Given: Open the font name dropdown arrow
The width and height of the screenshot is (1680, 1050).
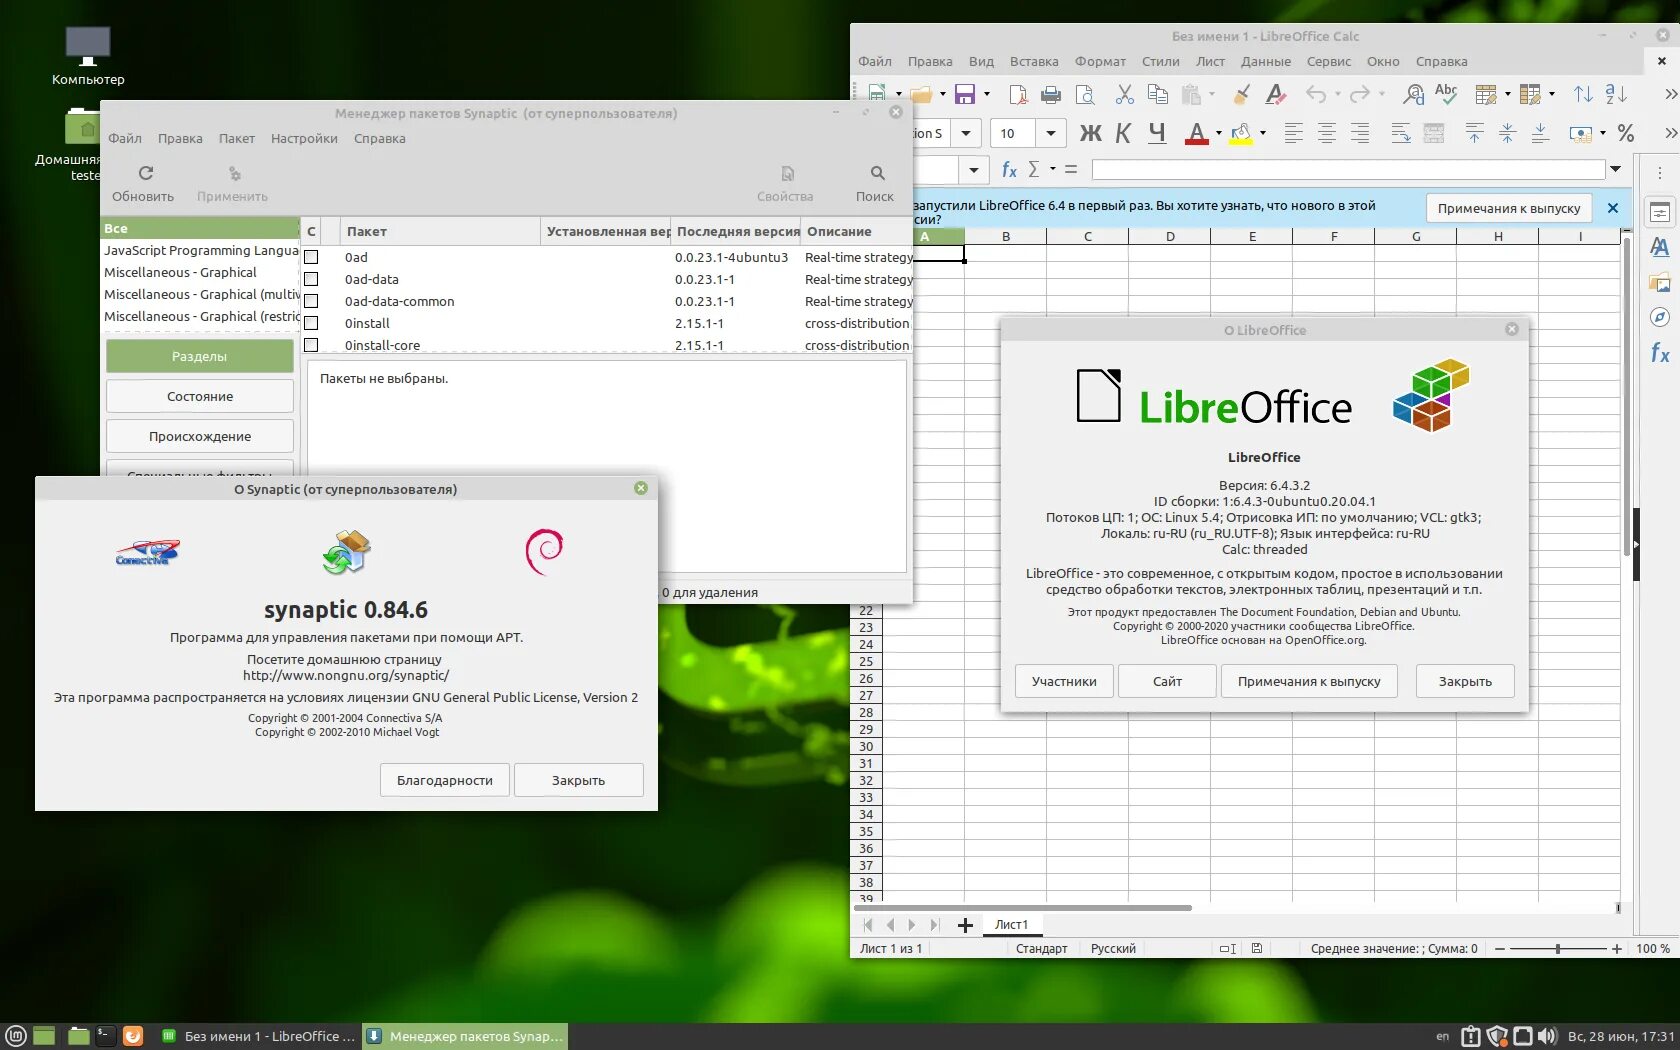Looking at the screenshot, I should tap(966, 133).
